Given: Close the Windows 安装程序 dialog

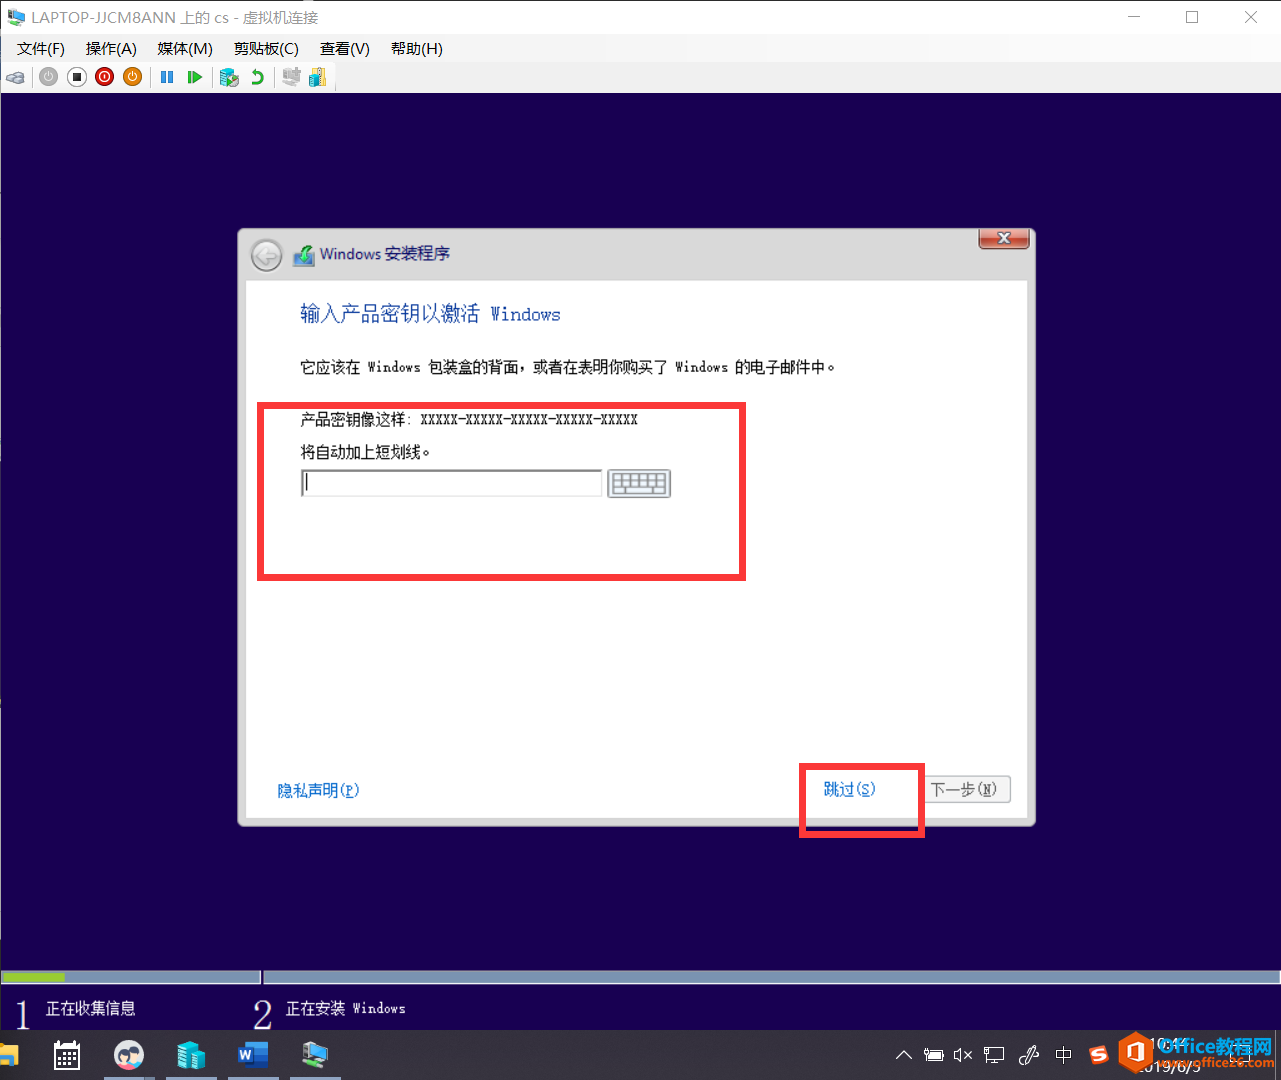Looking at the screenshot, I should (1004, 238).
